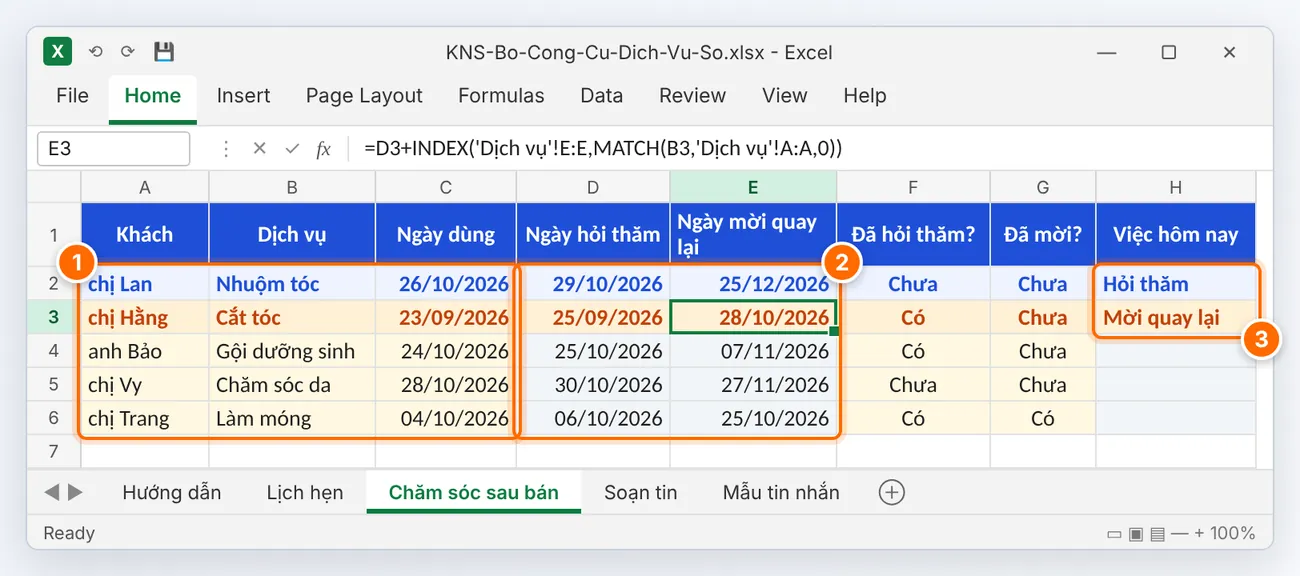Select column D header

coord(593,187)
